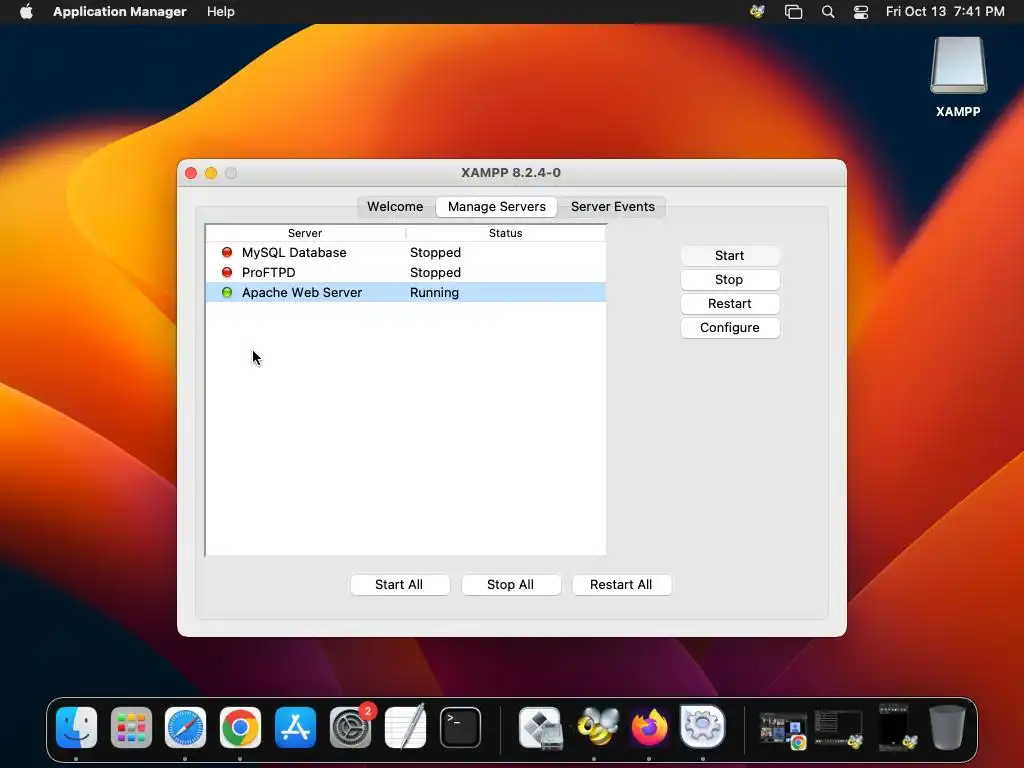The width and height of the screenshot is (1024, 768).
Task: Open Launchpad from the dock
Action: click(131, 728)
